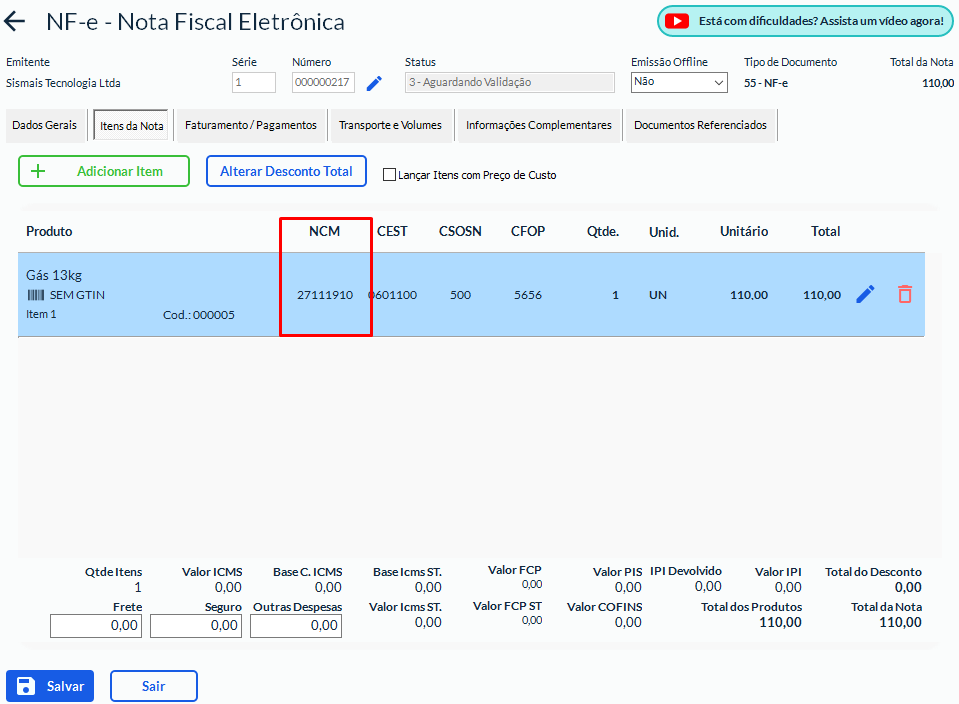Click the back arrow icon
The height and width of the screenshot is (704, 959).
click(16, 22)
